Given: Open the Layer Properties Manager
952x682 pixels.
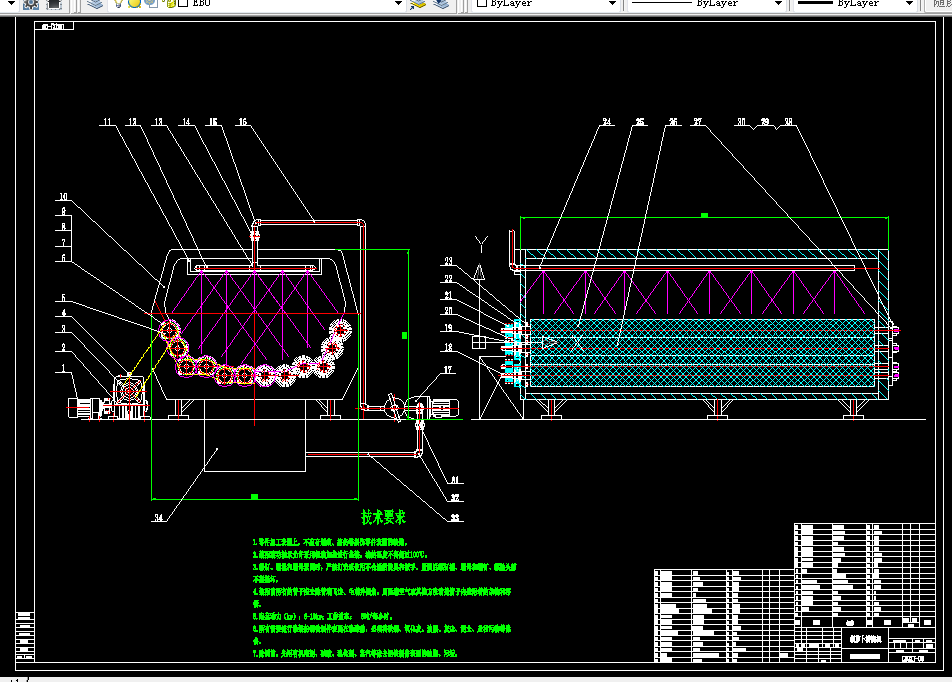Looking at the screenshot, I should (x=95, y=4).
